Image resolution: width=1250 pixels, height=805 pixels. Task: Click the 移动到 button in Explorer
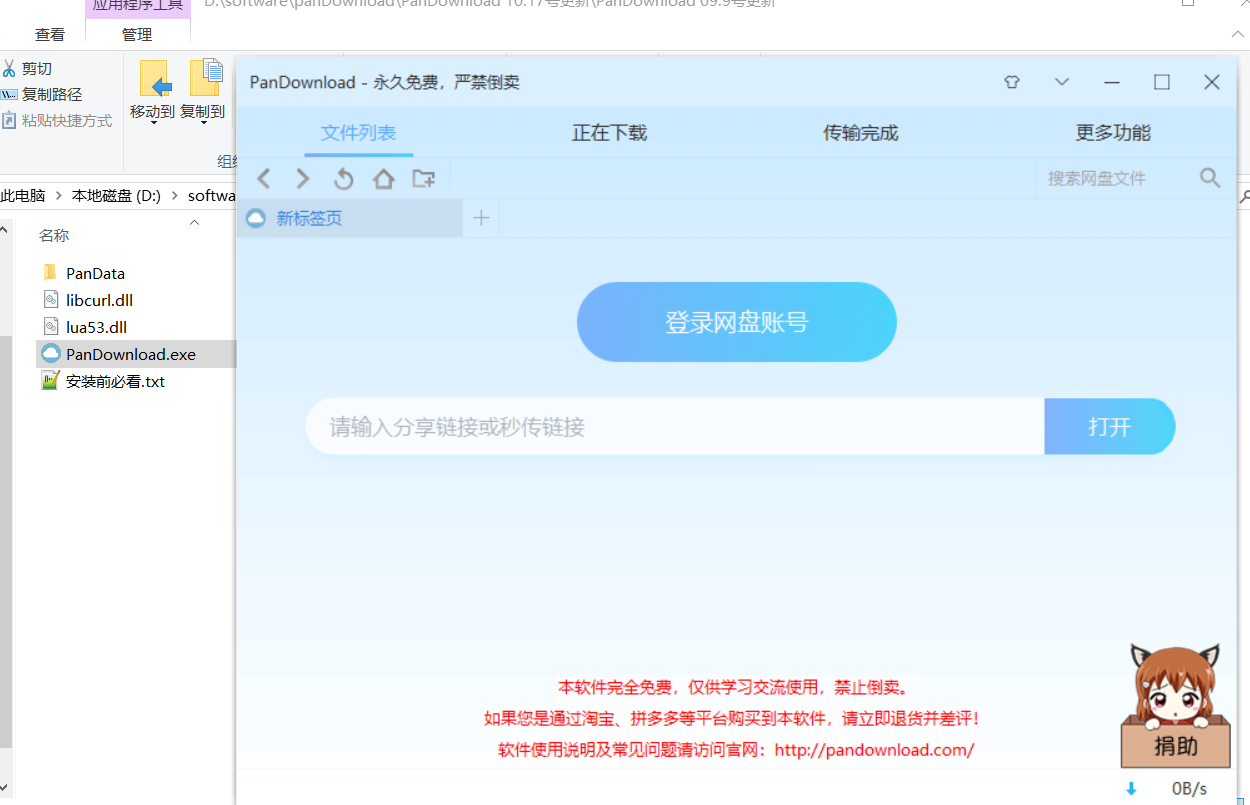pos(153,92)
